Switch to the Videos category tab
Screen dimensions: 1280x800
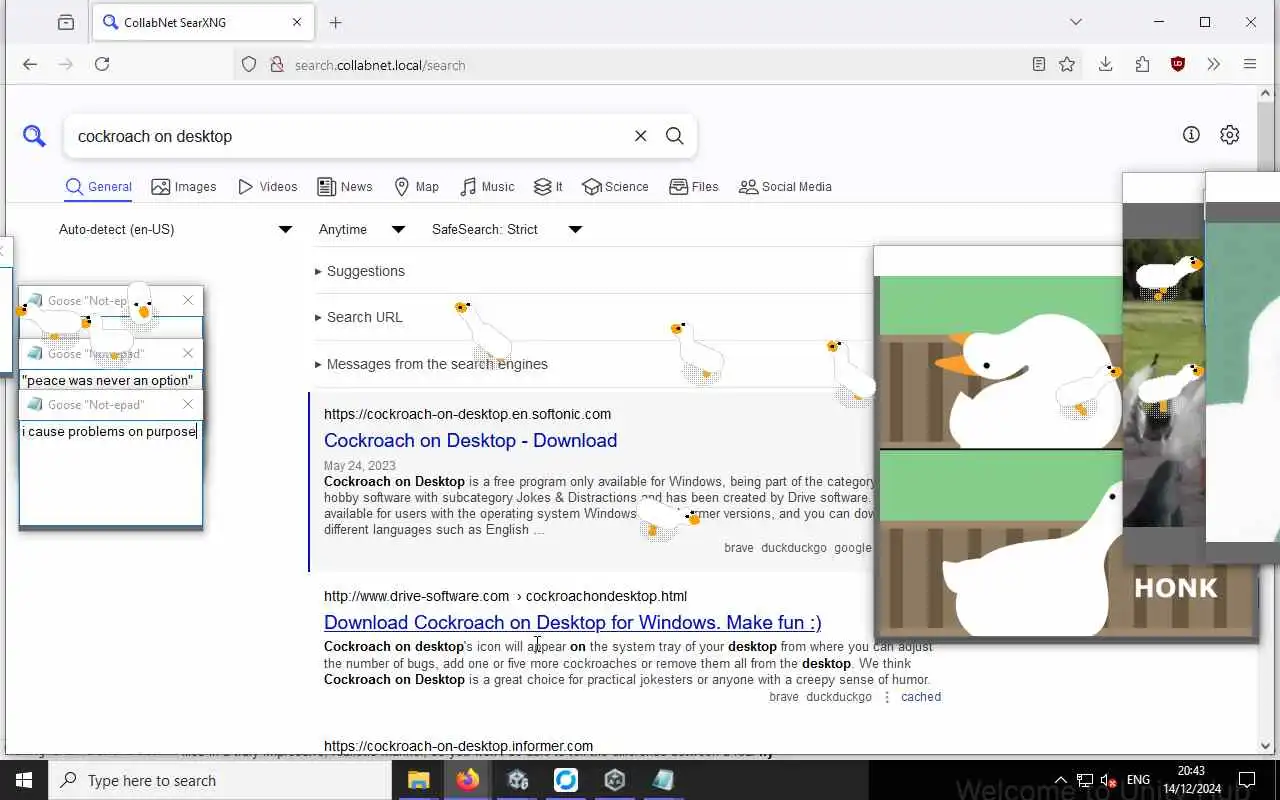tap(268, 187)
